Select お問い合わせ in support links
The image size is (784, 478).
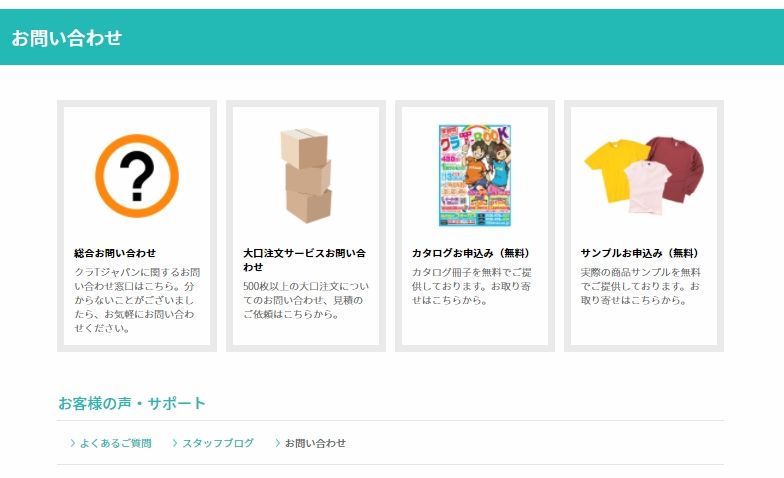[x=315, y=443]
